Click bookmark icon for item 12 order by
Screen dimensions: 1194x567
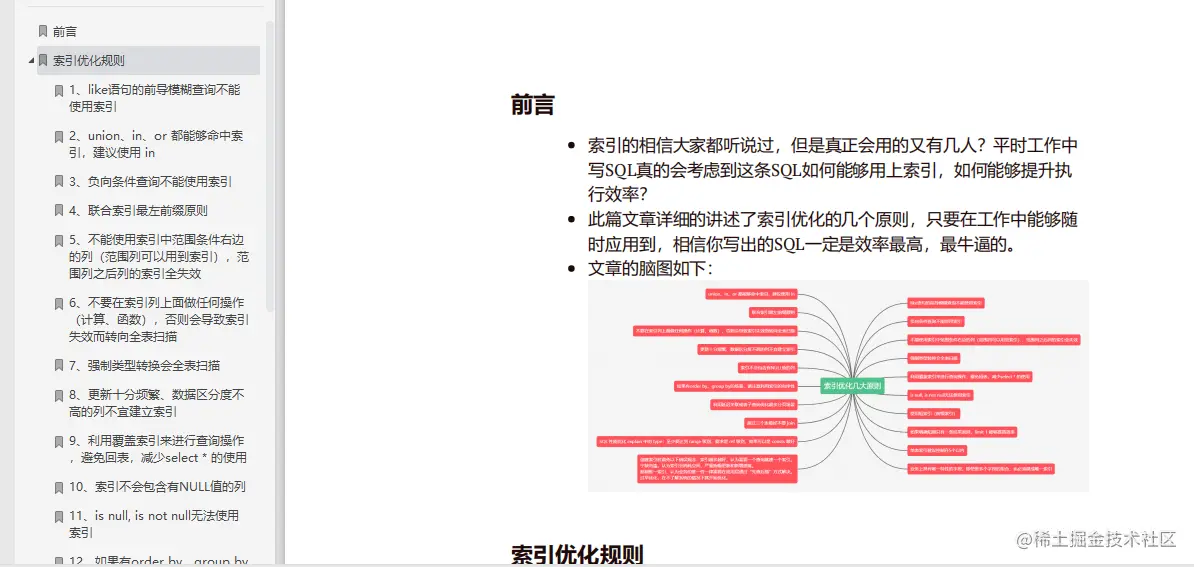click(x=59, y=562)
